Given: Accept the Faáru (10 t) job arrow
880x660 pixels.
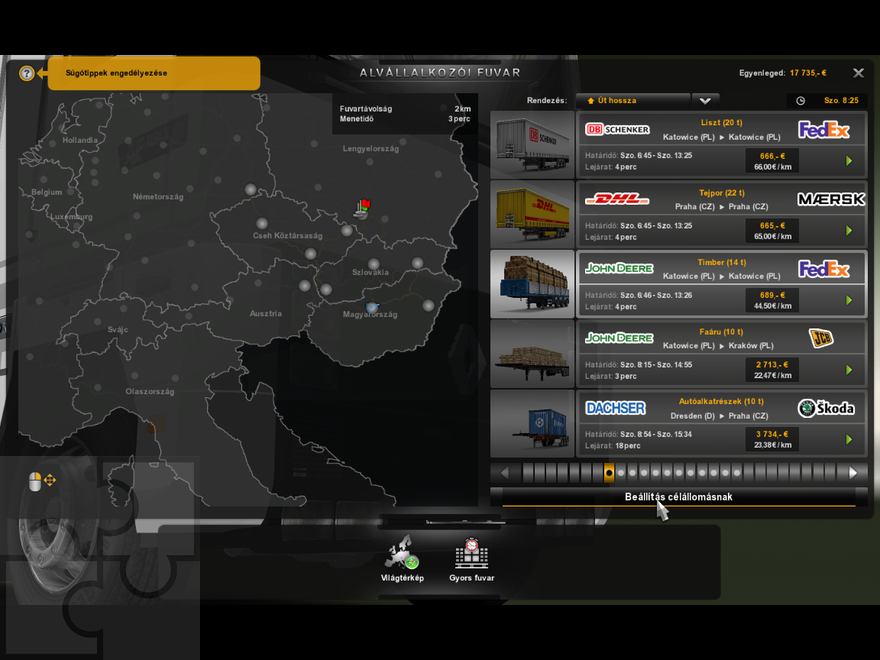Looking at the screenshot, I should (849, 370).
